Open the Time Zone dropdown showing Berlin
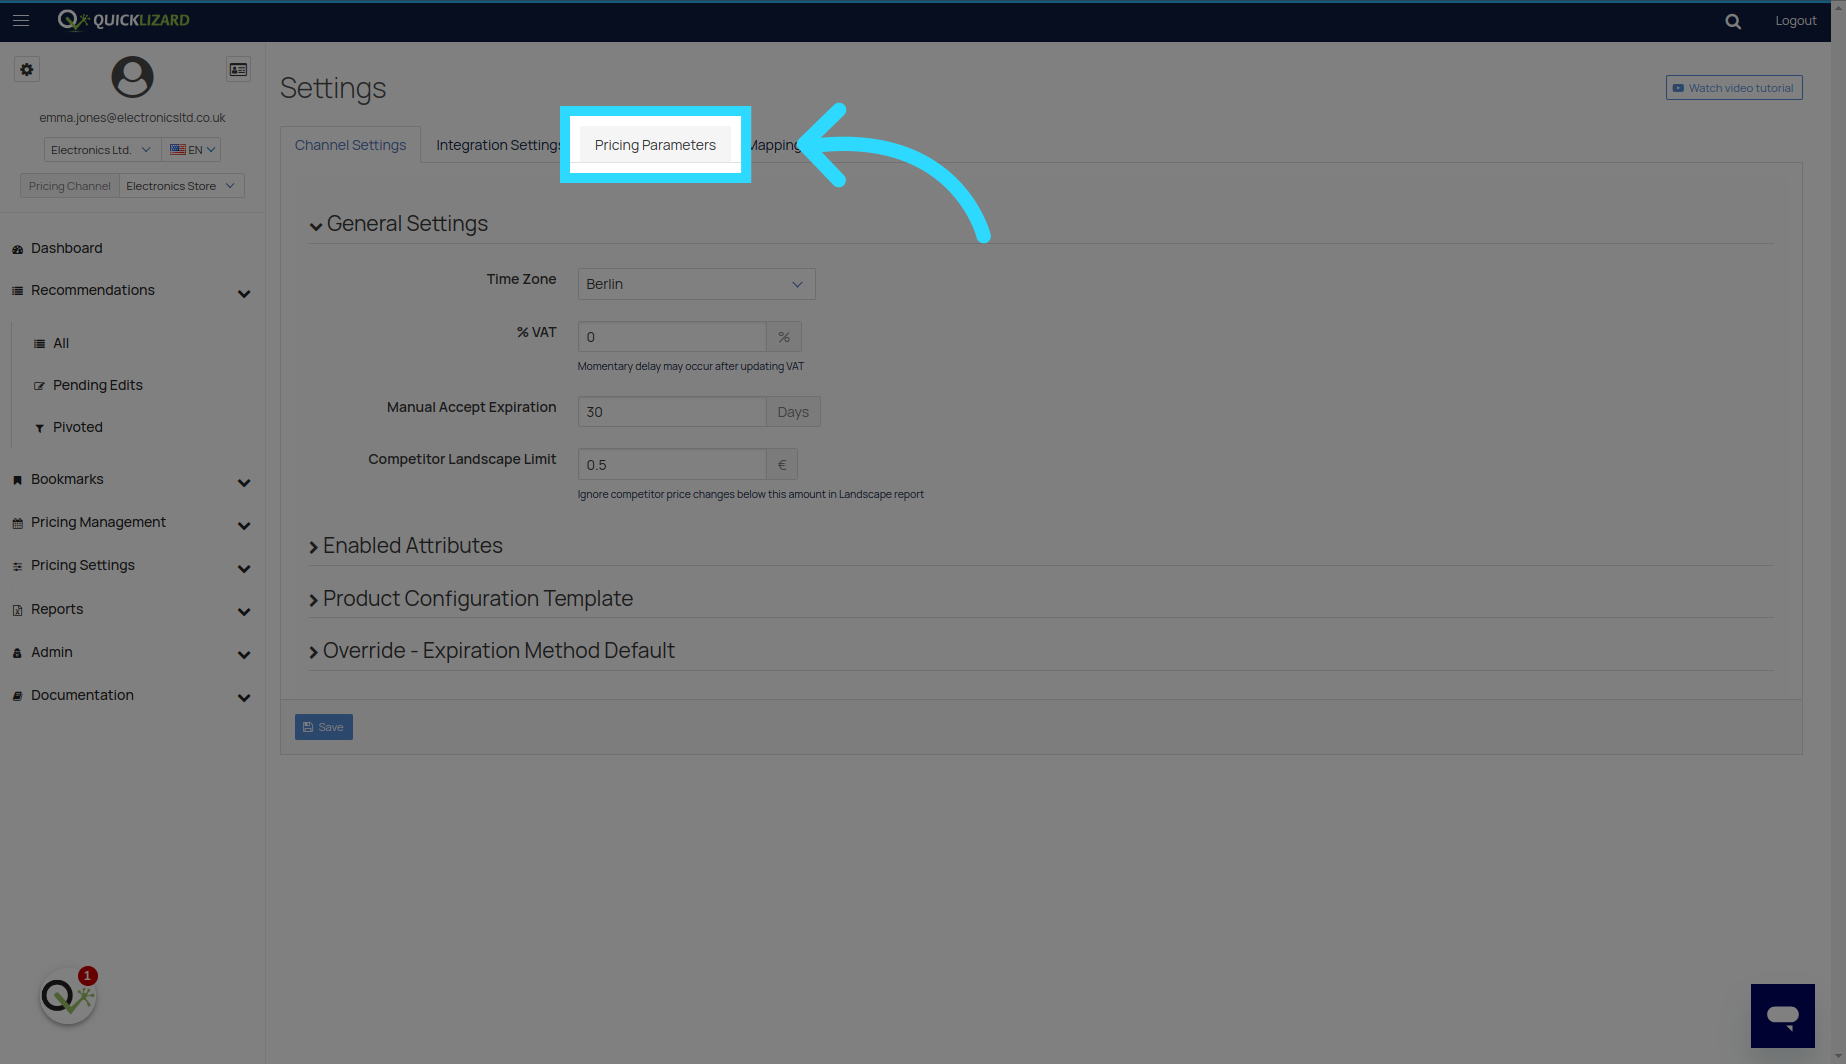 click(x=695, y=283)
